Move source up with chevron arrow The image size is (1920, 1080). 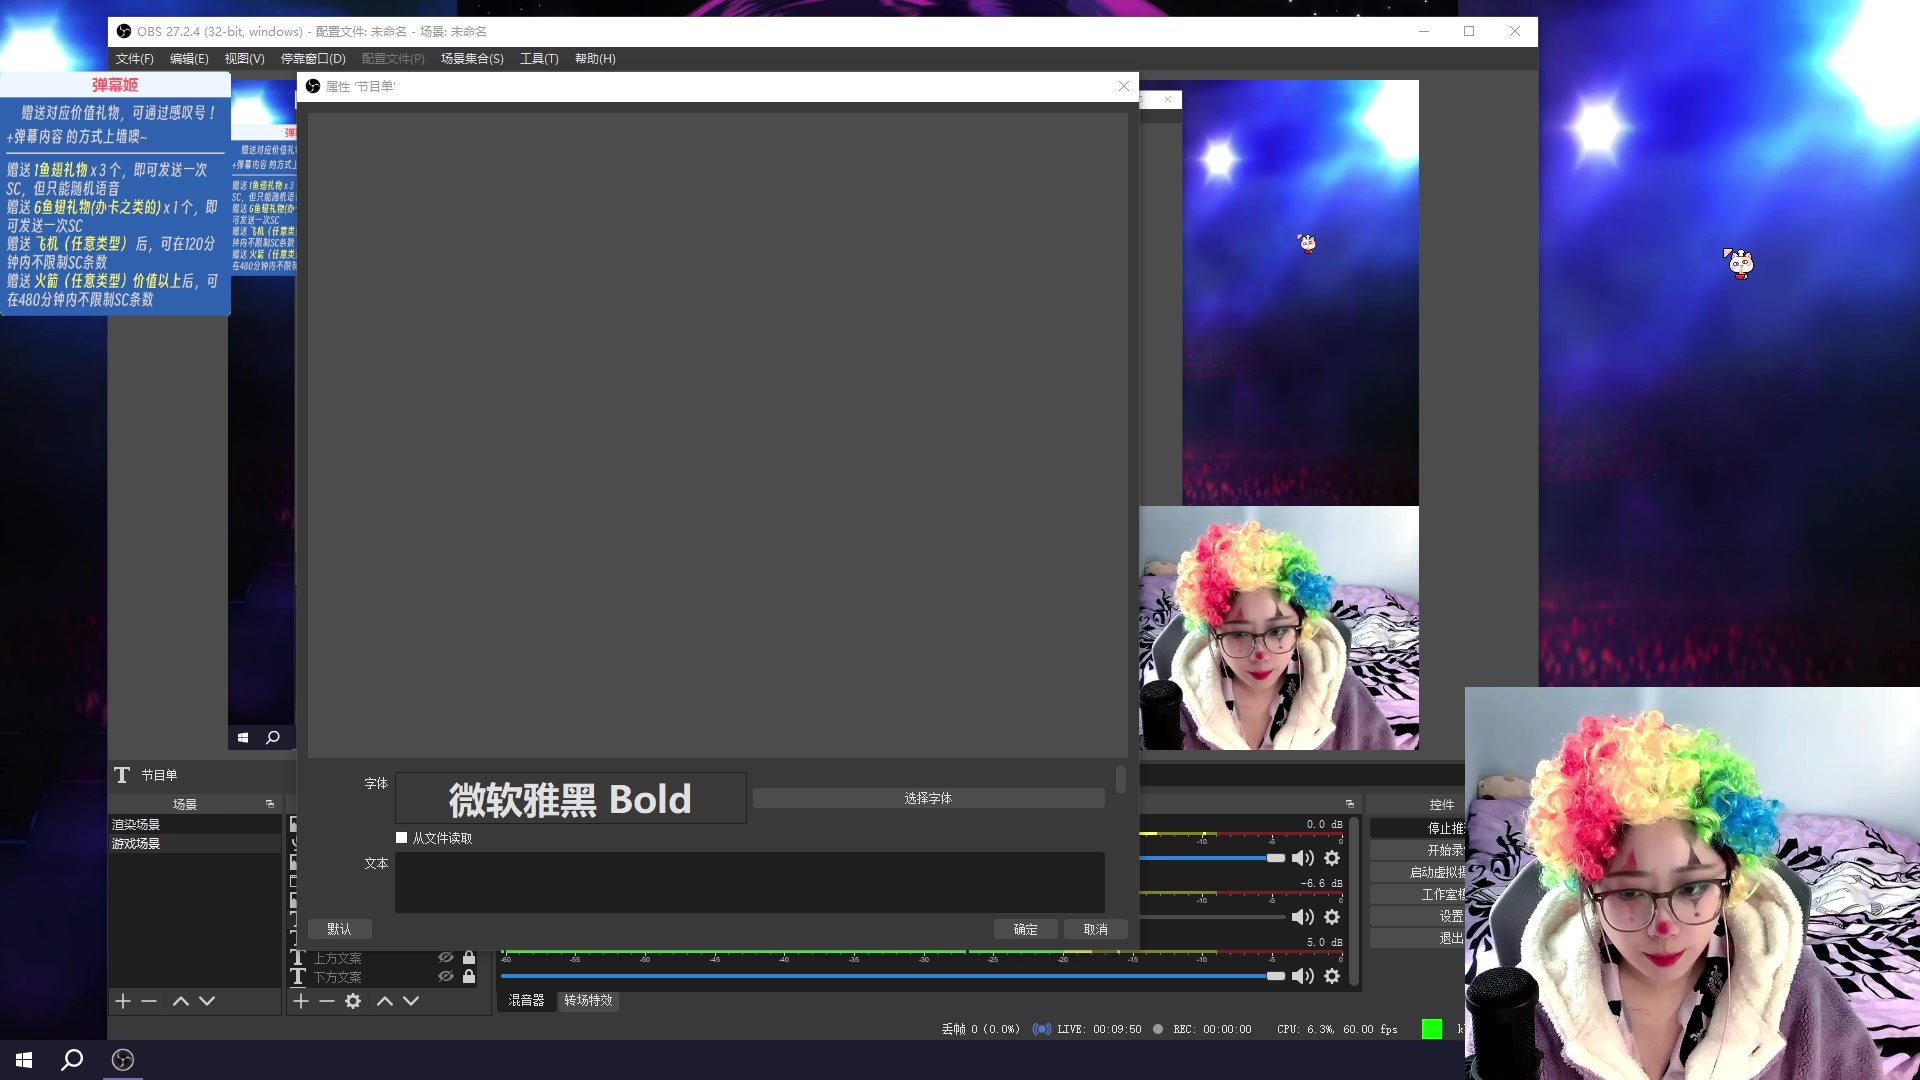[x=385, y=1001]
